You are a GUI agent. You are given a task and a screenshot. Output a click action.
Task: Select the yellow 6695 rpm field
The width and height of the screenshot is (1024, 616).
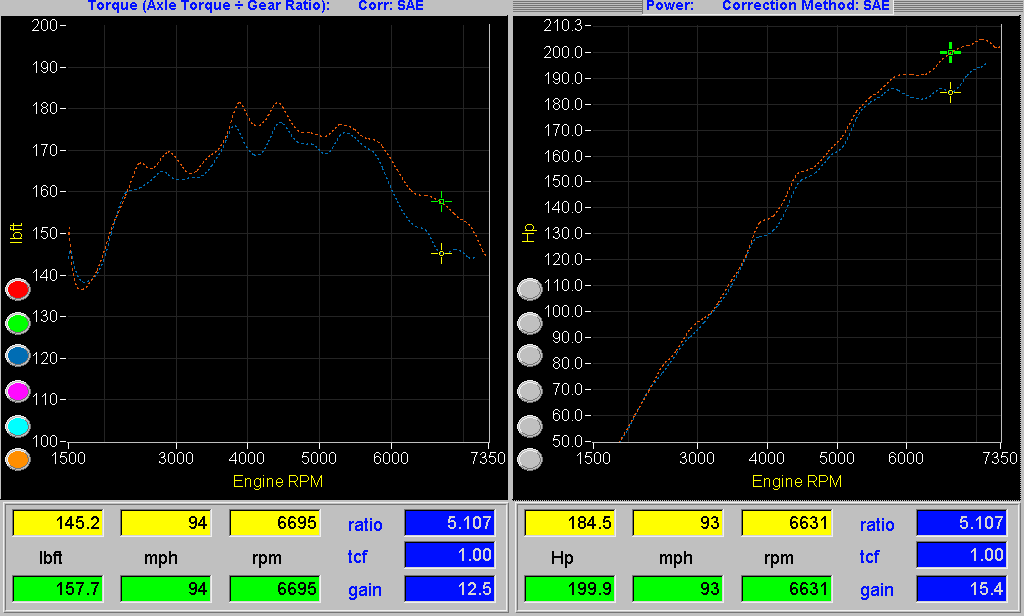point(275,523)
